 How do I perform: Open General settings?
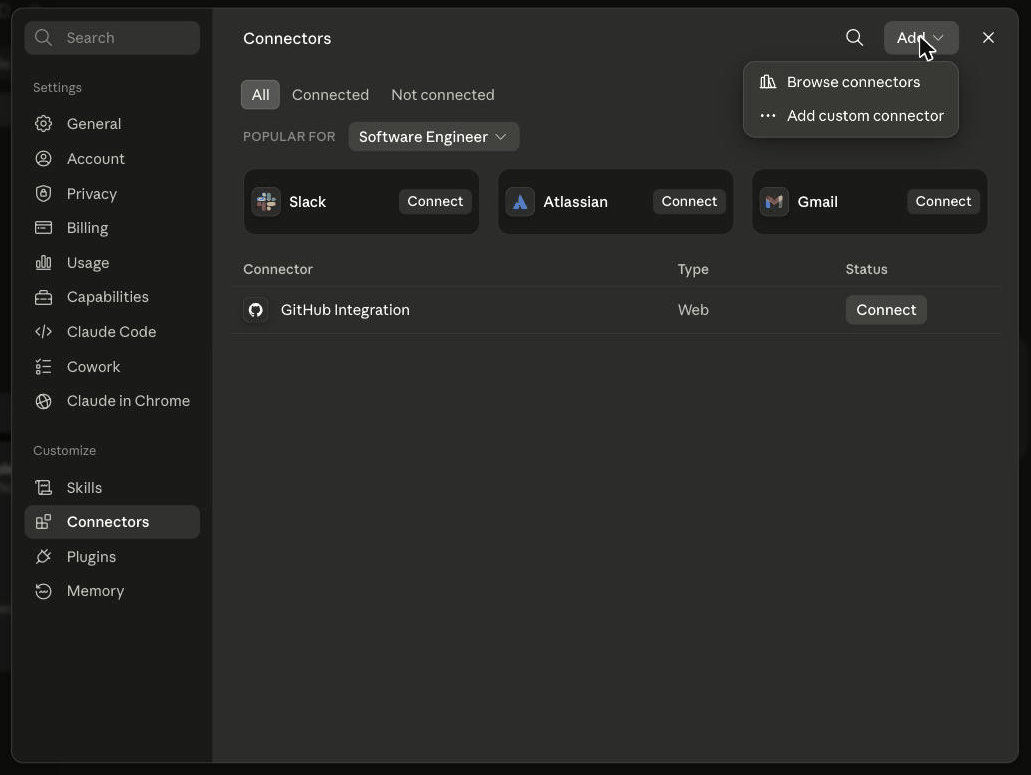(x=112, y=124)
